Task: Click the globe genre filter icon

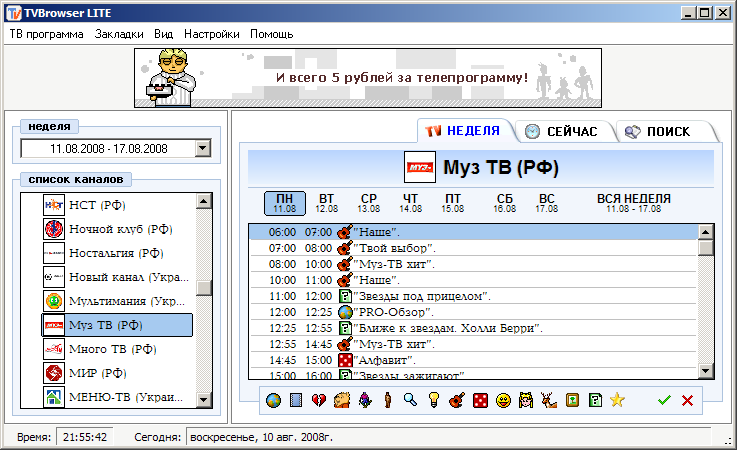Action: (273, 401)
